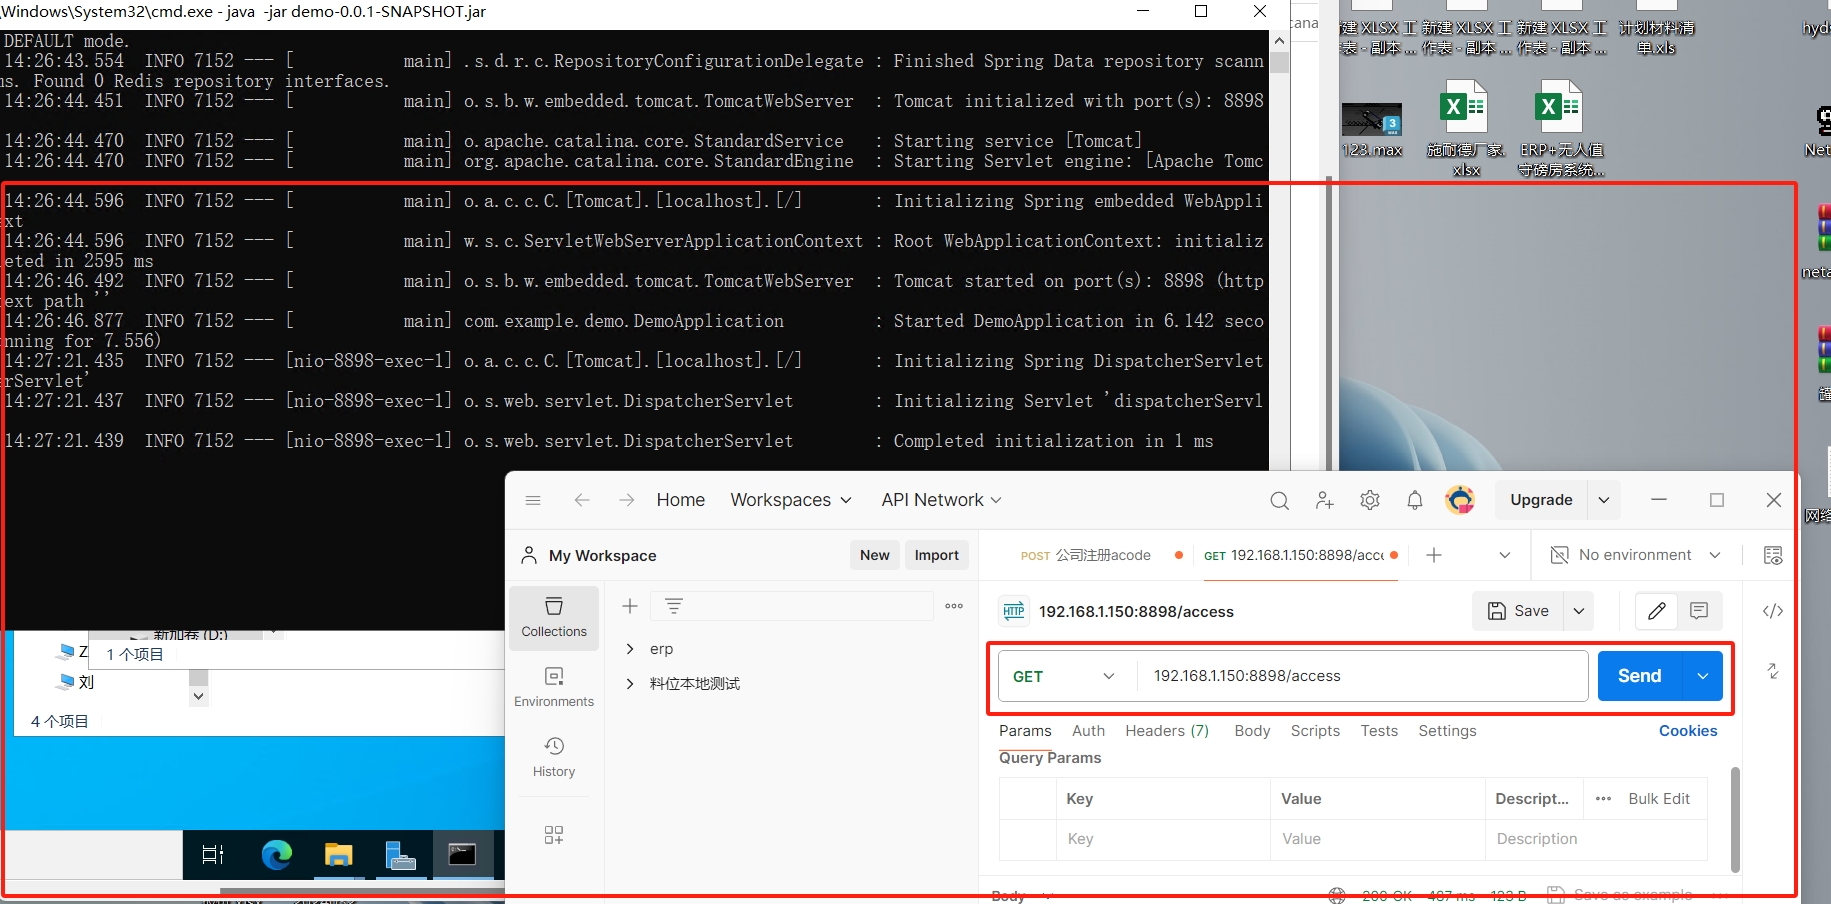The height and width of the screenshot is (904, 1831).
Task: Open File Explorer from the taskbar
Action: [x=339, y=855]
